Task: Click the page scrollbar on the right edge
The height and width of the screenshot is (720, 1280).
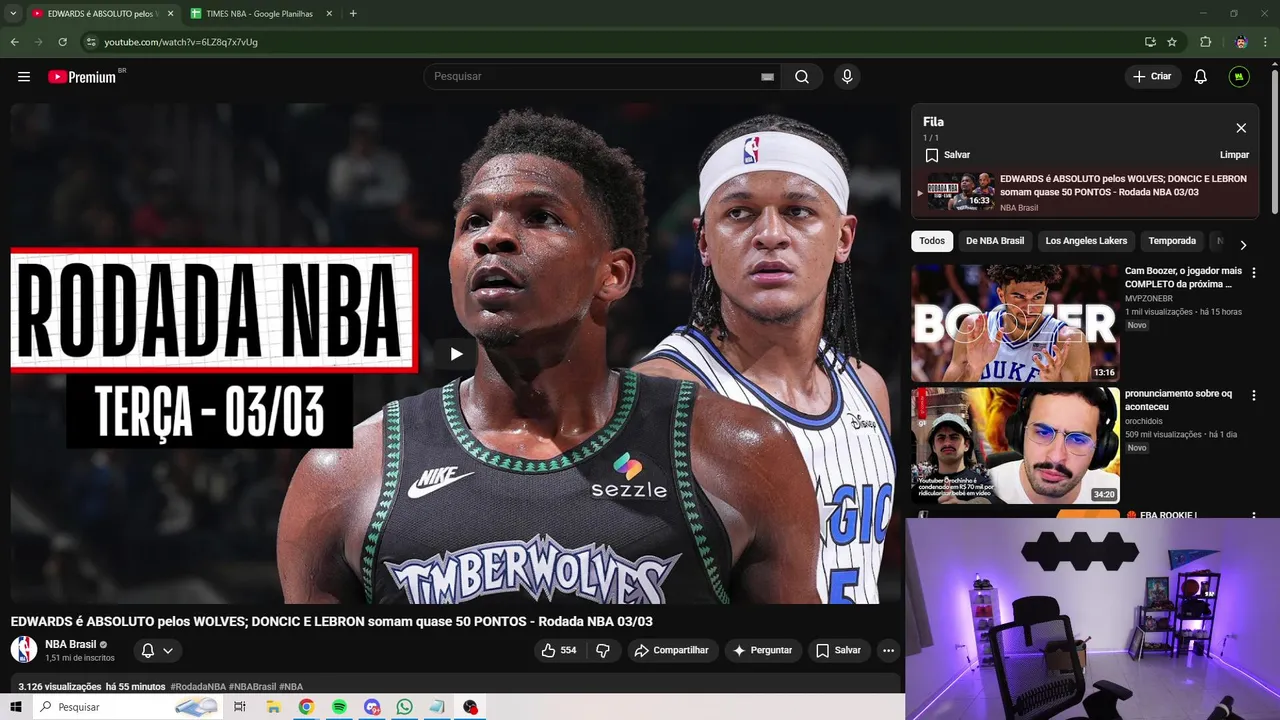Action: coord(1274,140)
